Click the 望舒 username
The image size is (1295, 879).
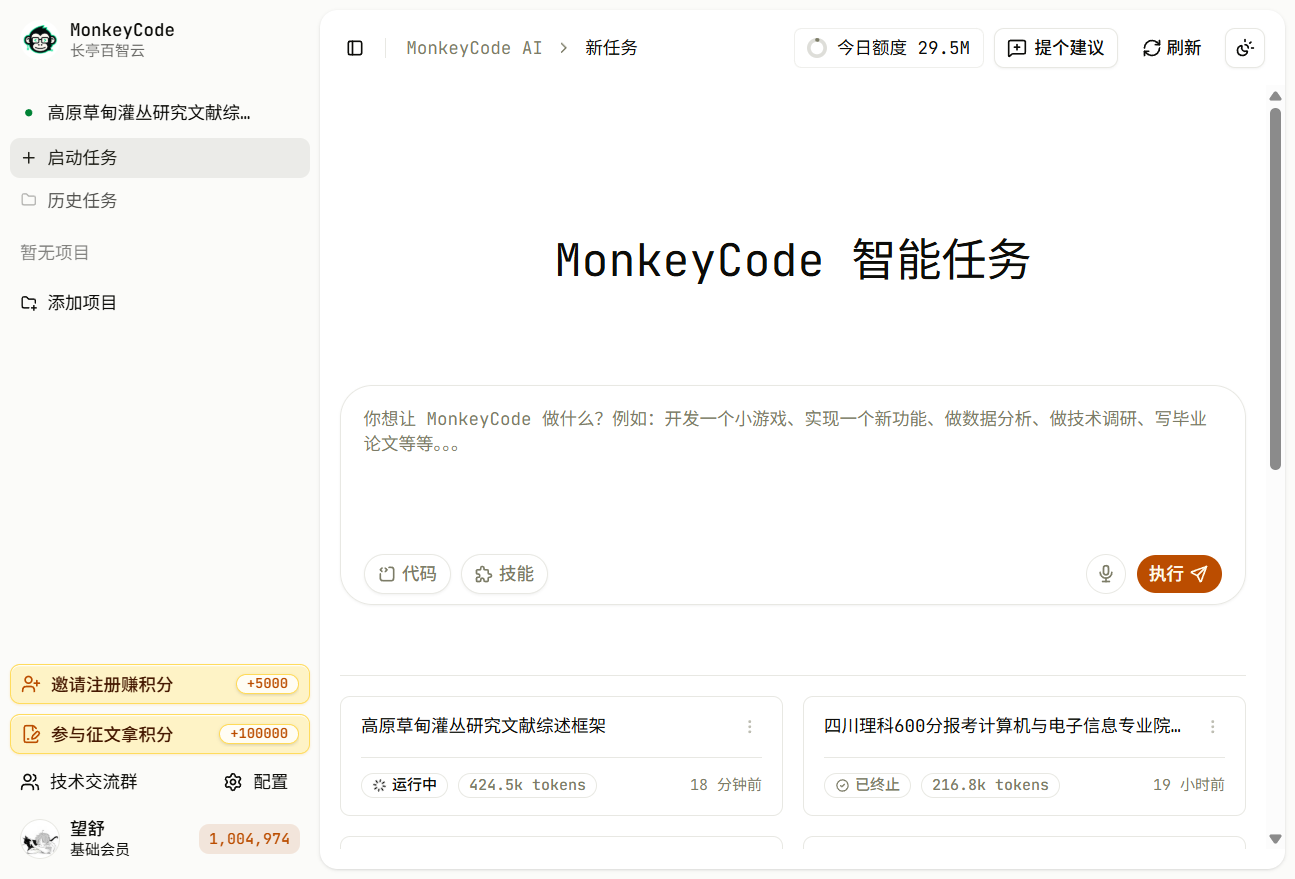(87, 828)
